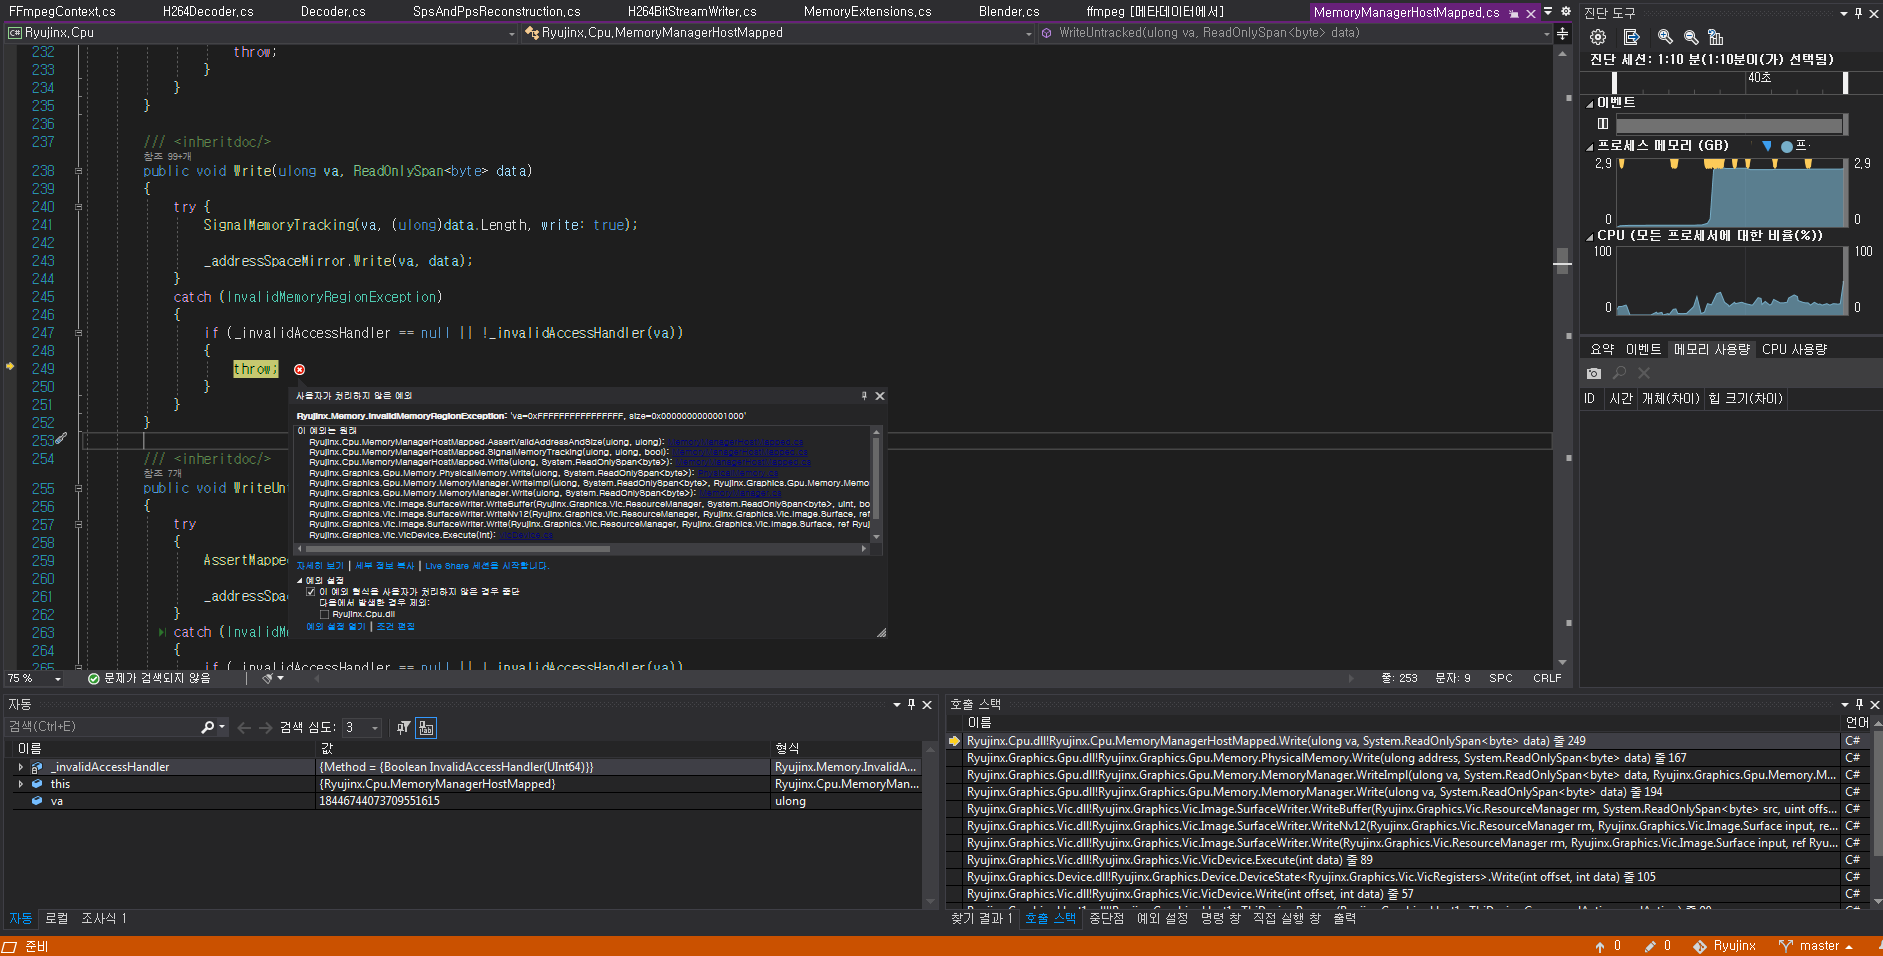Click the yellow arrow on the top call stack frame
Viewport: 1883px width, 956px height.
click(956, 740)
